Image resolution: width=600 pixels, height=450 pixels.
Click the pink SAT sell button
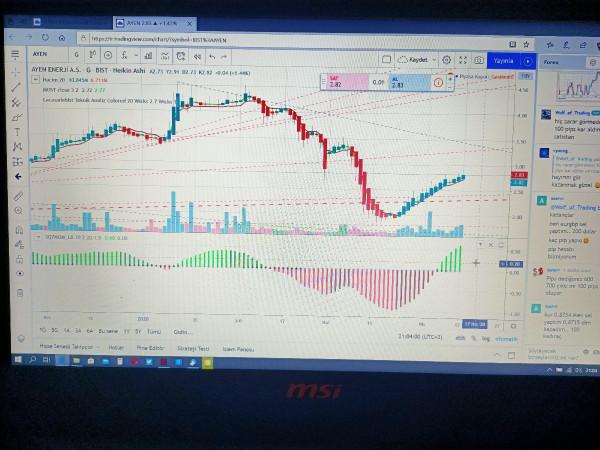click(348, 82)
